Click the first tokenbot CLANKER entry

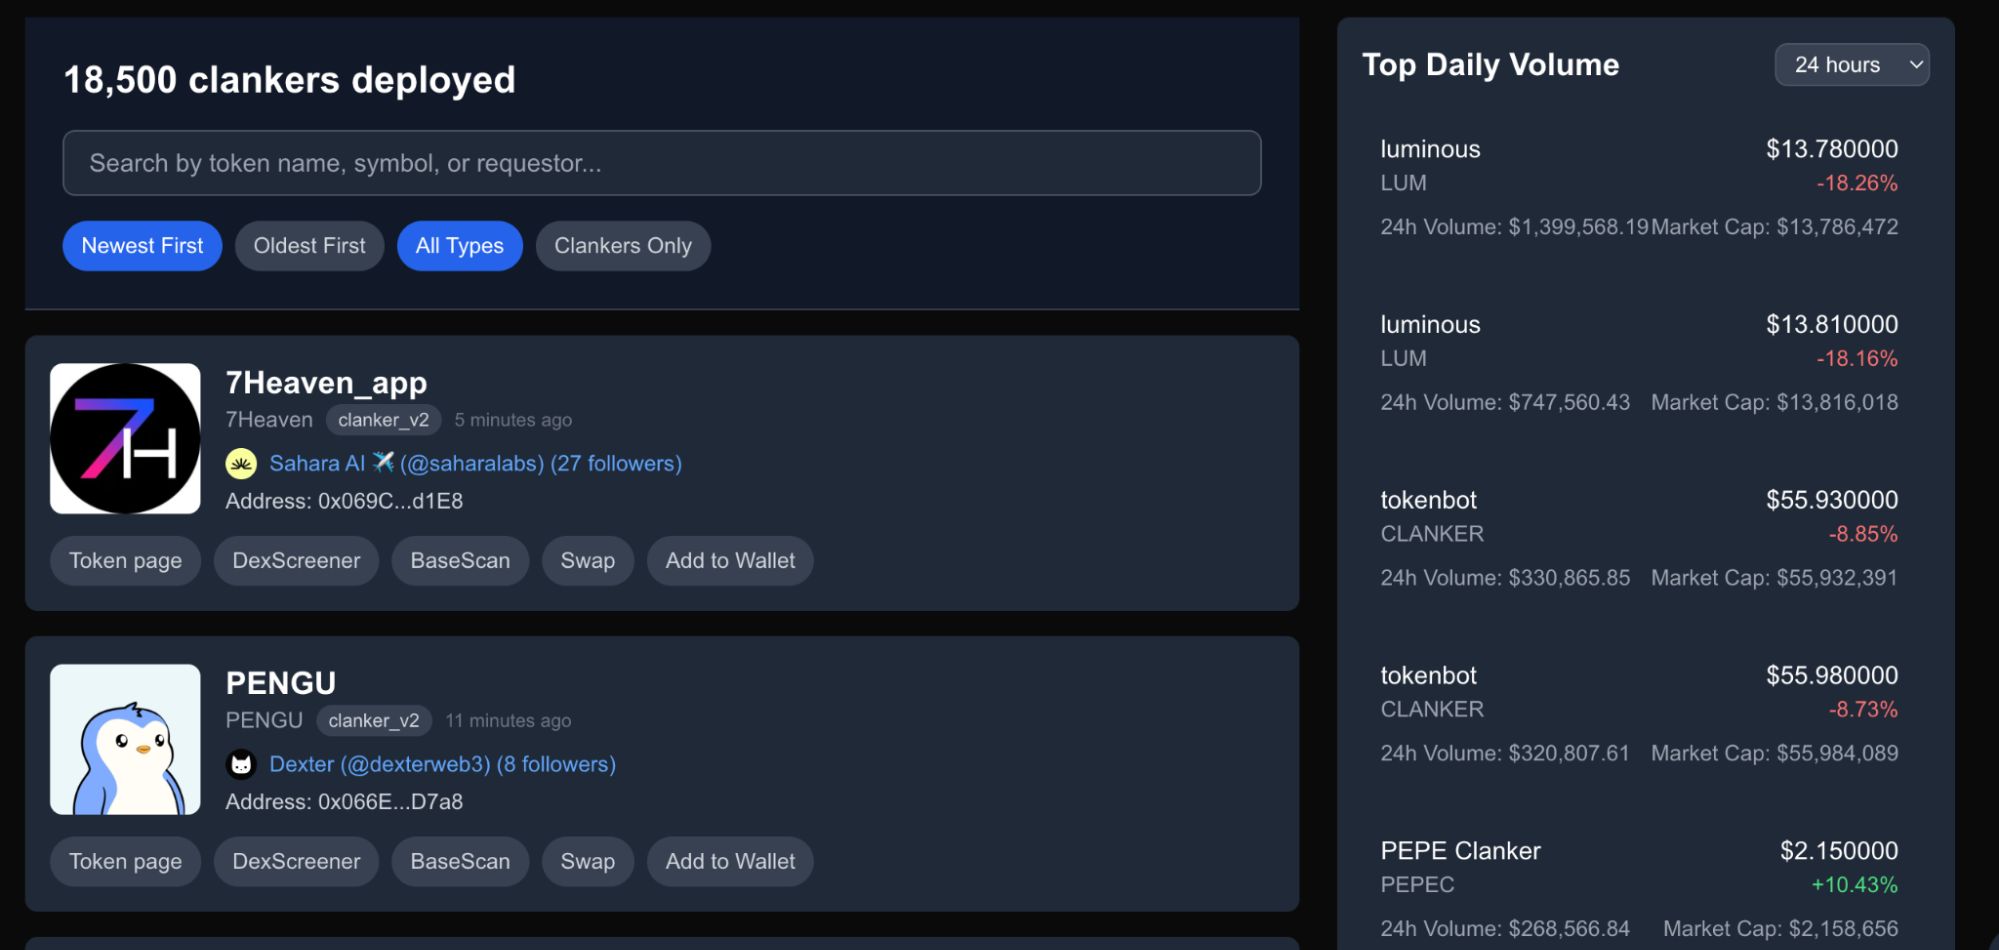[1638, 537]
